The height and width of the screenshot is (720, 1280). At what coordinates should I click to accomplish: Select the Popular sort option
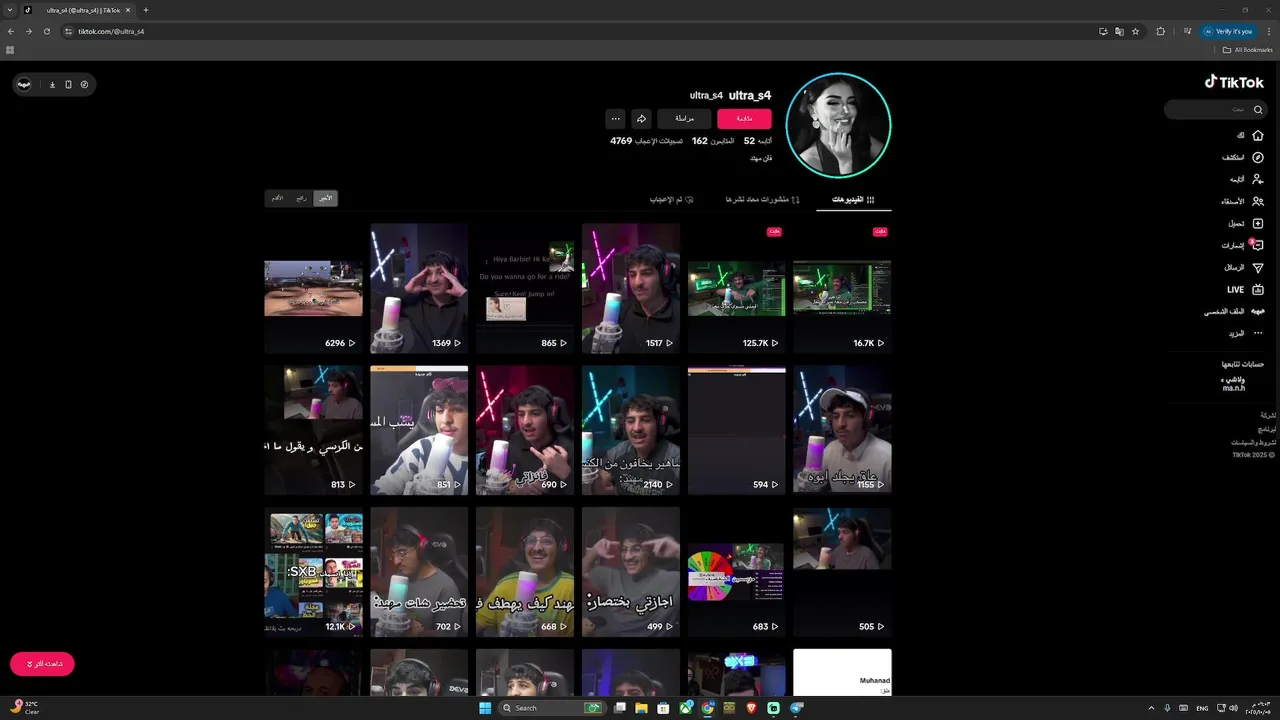pyautogui.click(x=301, y=198)
